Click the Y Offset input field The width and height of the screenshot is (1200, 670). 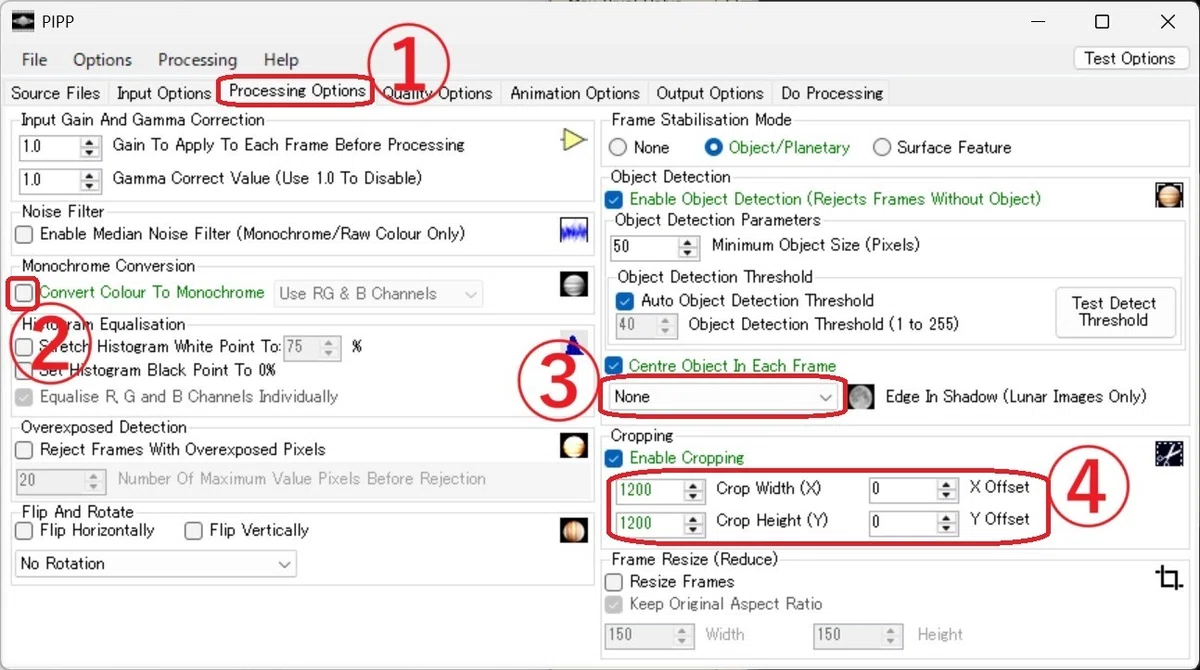[x=902, y=522]
